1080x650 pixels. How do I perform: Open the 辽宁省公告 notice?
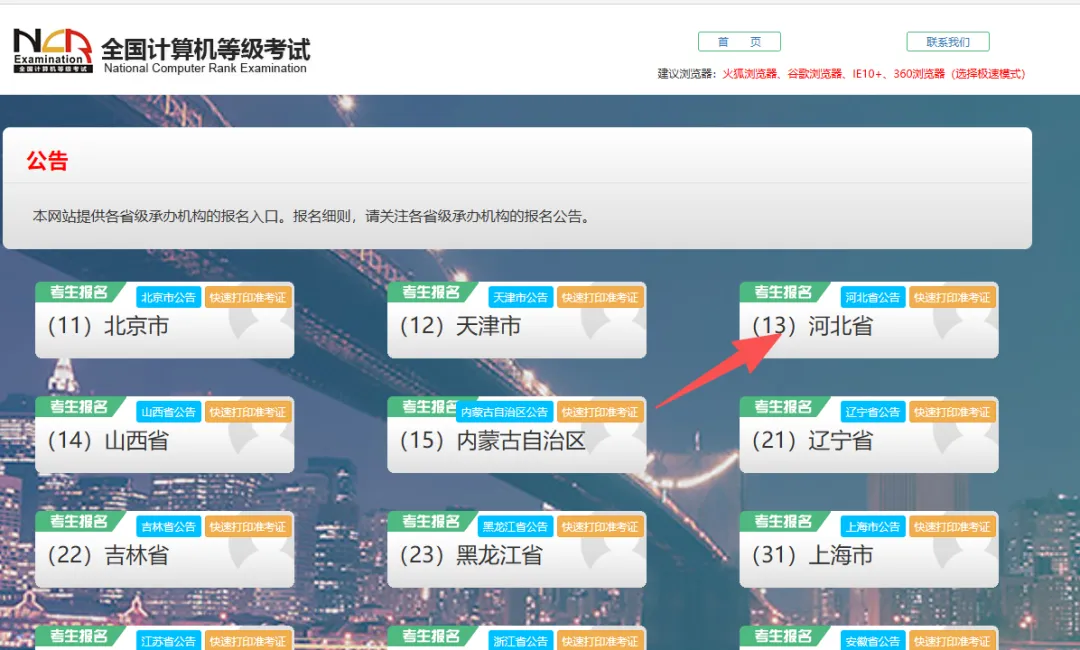873,412
